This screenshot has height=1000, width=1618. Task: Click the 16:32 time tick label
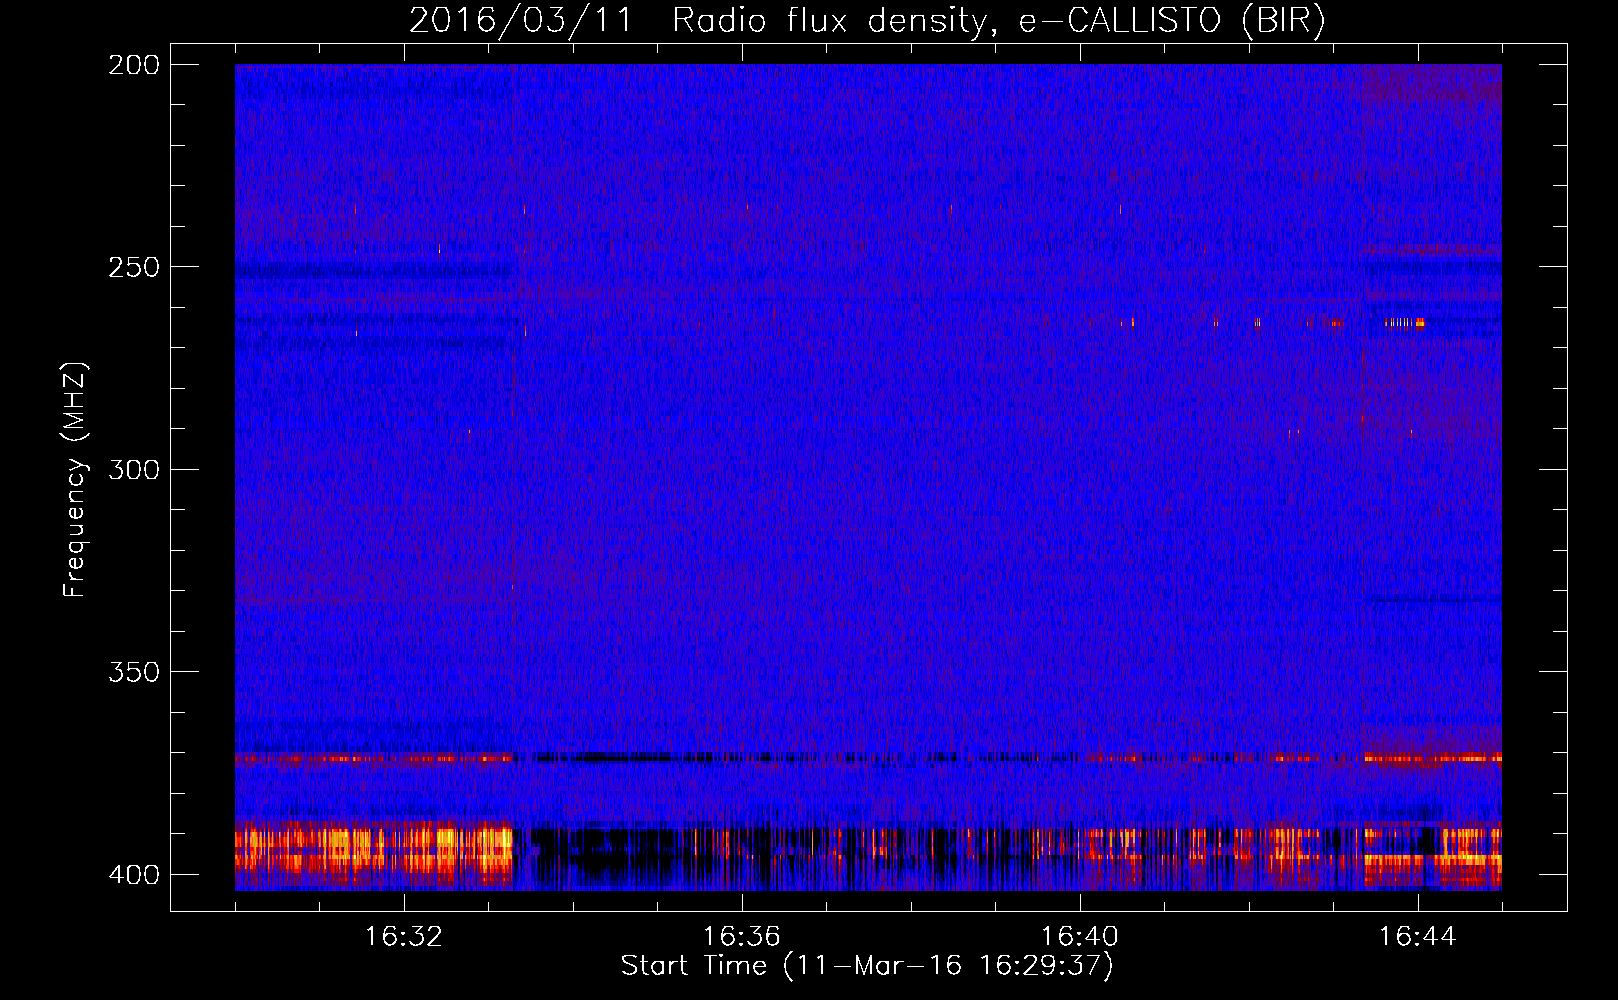click(x=404, y=937)
